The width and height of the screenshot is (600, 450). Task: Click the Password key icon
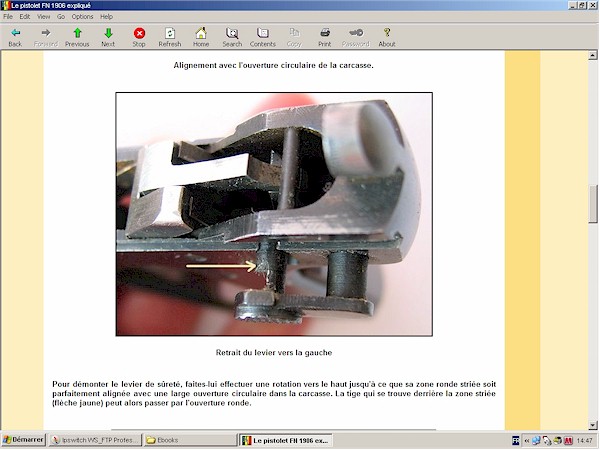[355, 37]
